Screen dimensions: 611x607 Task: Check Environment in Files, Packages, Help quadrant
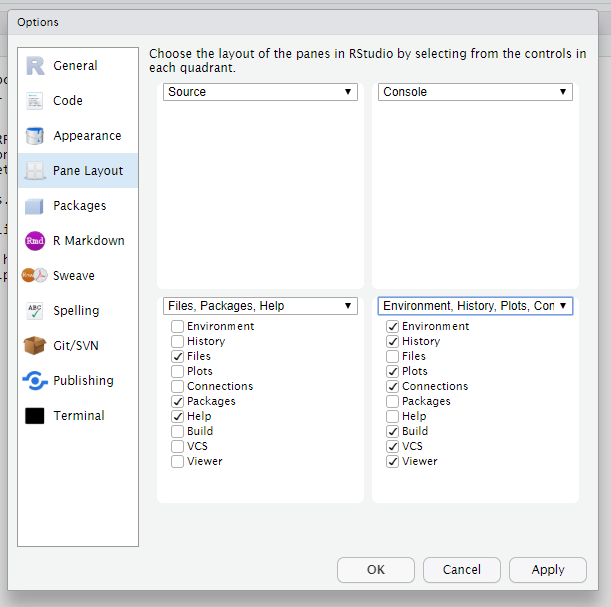(177, 326)
